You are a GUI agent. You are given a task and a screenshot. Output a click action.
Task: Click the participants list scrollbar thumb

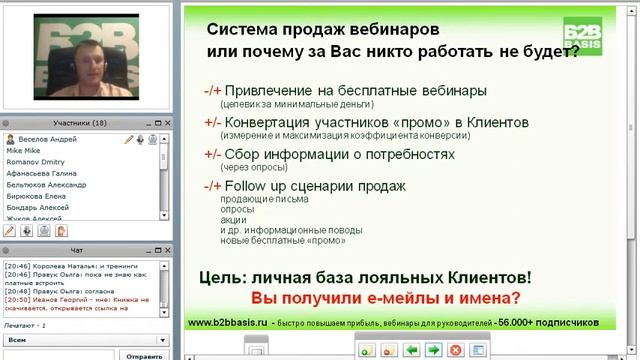pyautogui.click(x=164, y=158)
